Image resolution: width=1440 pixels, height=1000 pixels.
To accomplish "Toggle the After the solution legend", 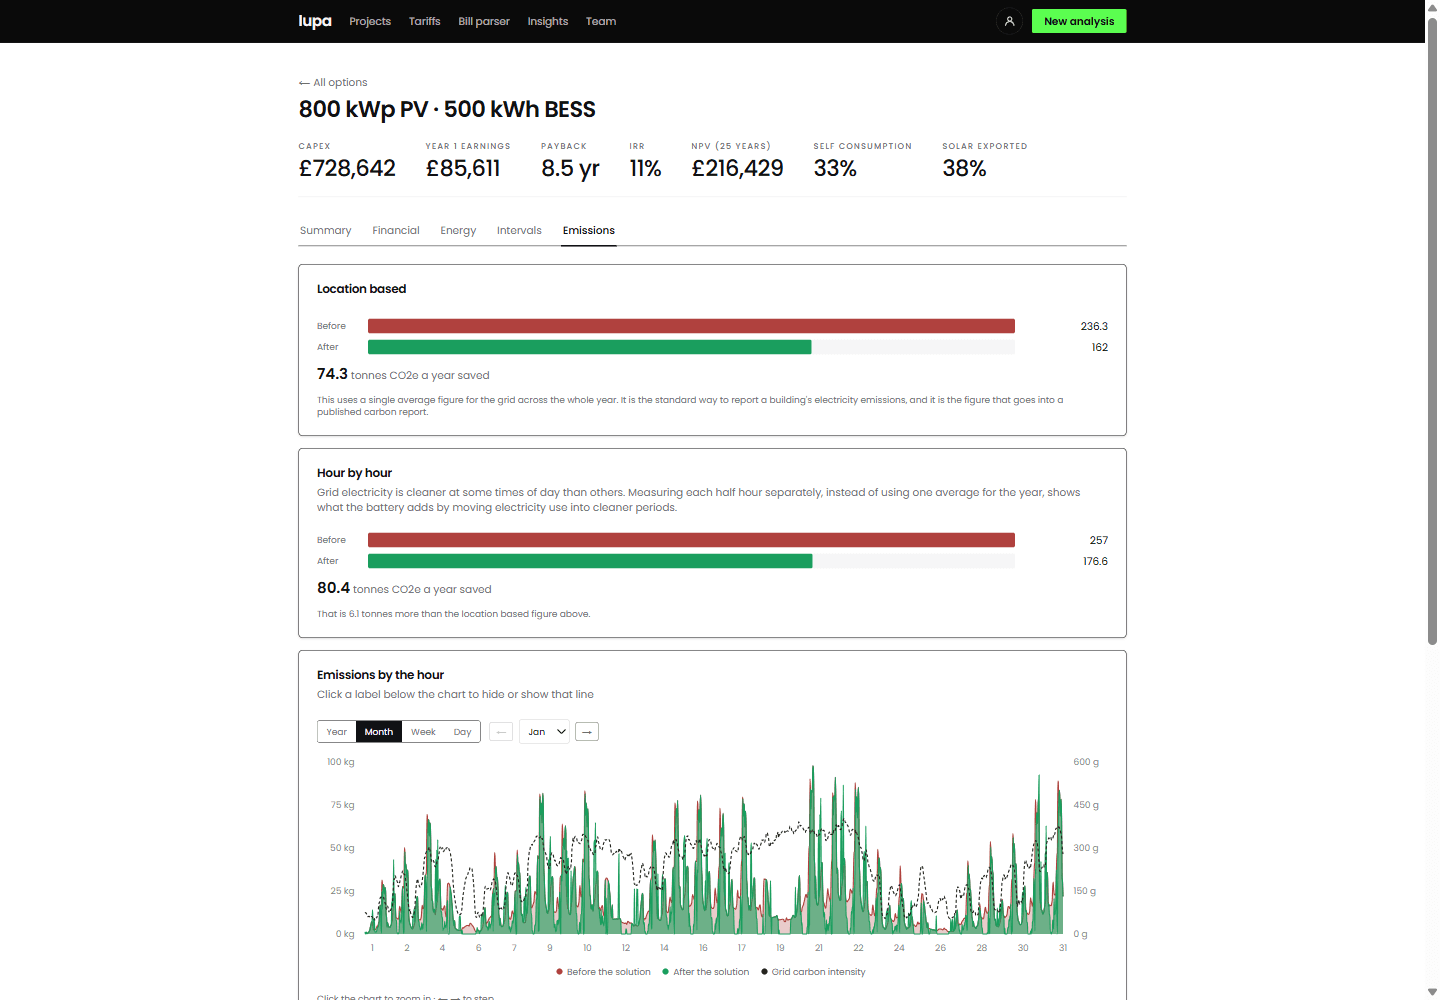I will point(705,972).
